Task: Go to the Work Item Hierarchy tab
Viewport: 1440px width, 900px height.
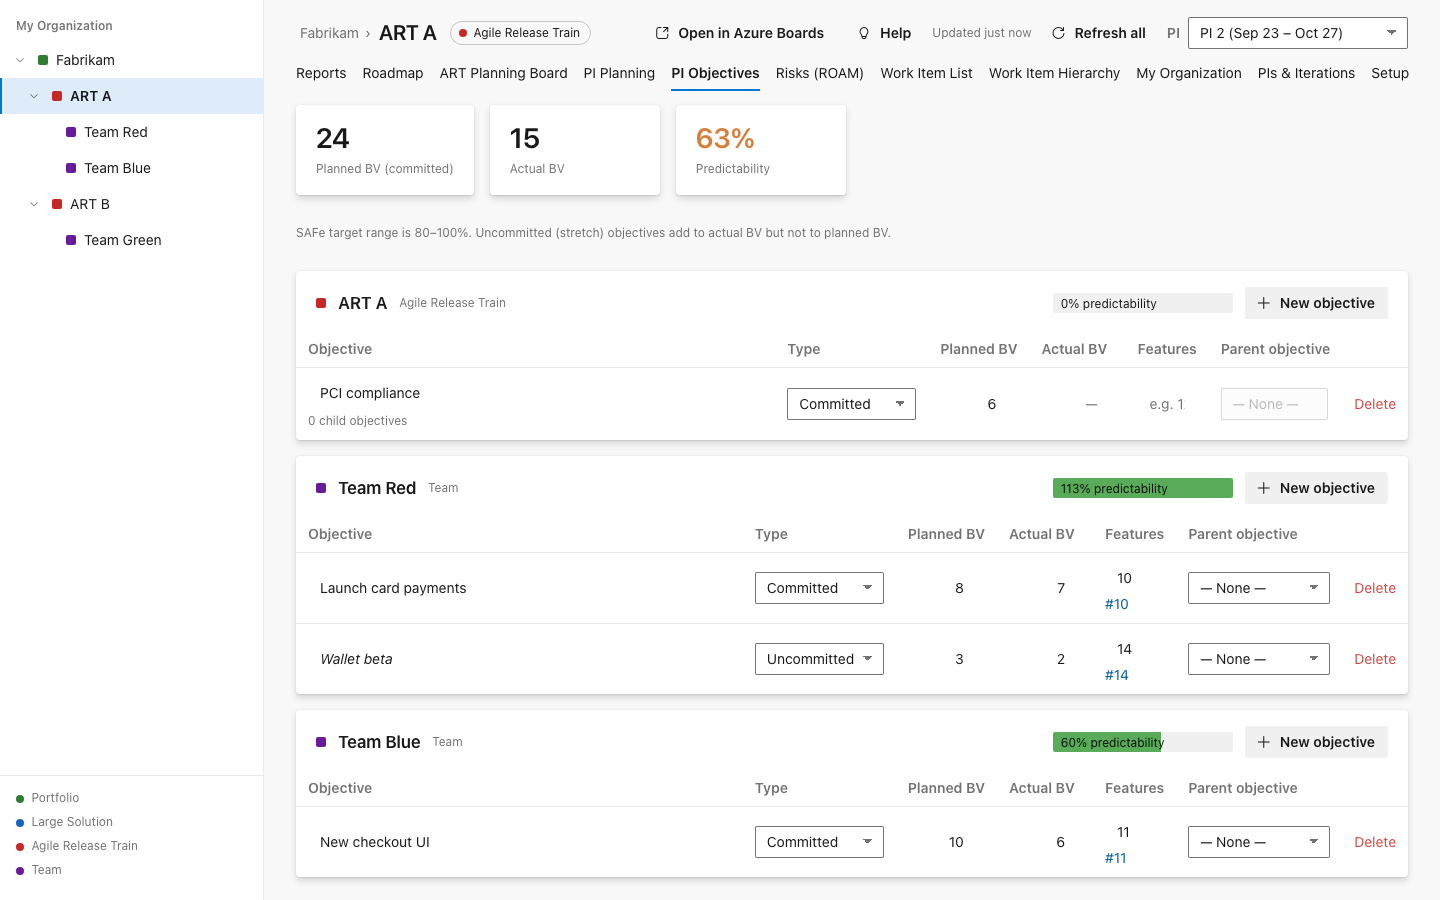Action: click(x=1054, y=73)
